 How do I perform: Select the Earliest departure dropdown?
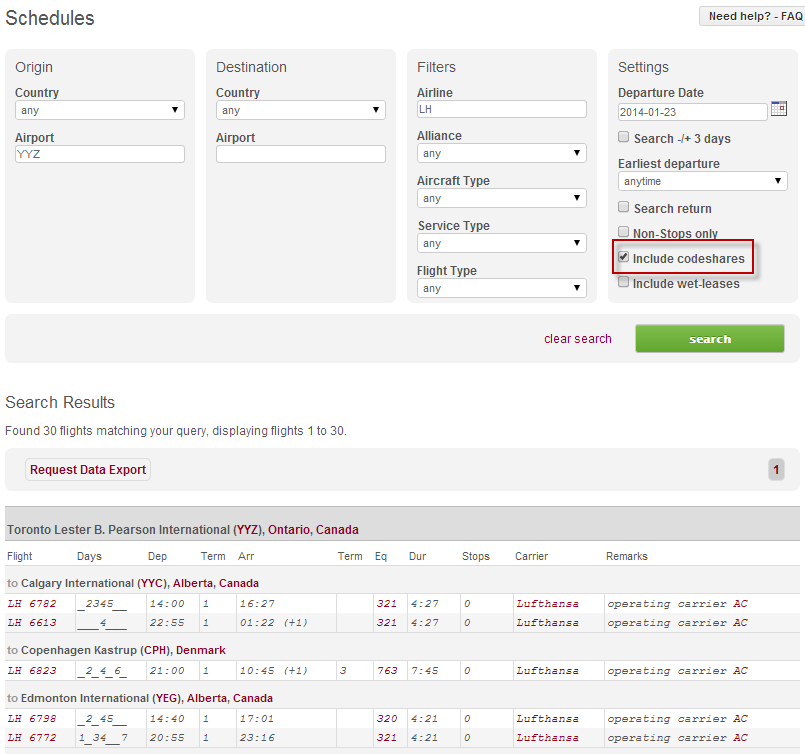pos(702,181)
